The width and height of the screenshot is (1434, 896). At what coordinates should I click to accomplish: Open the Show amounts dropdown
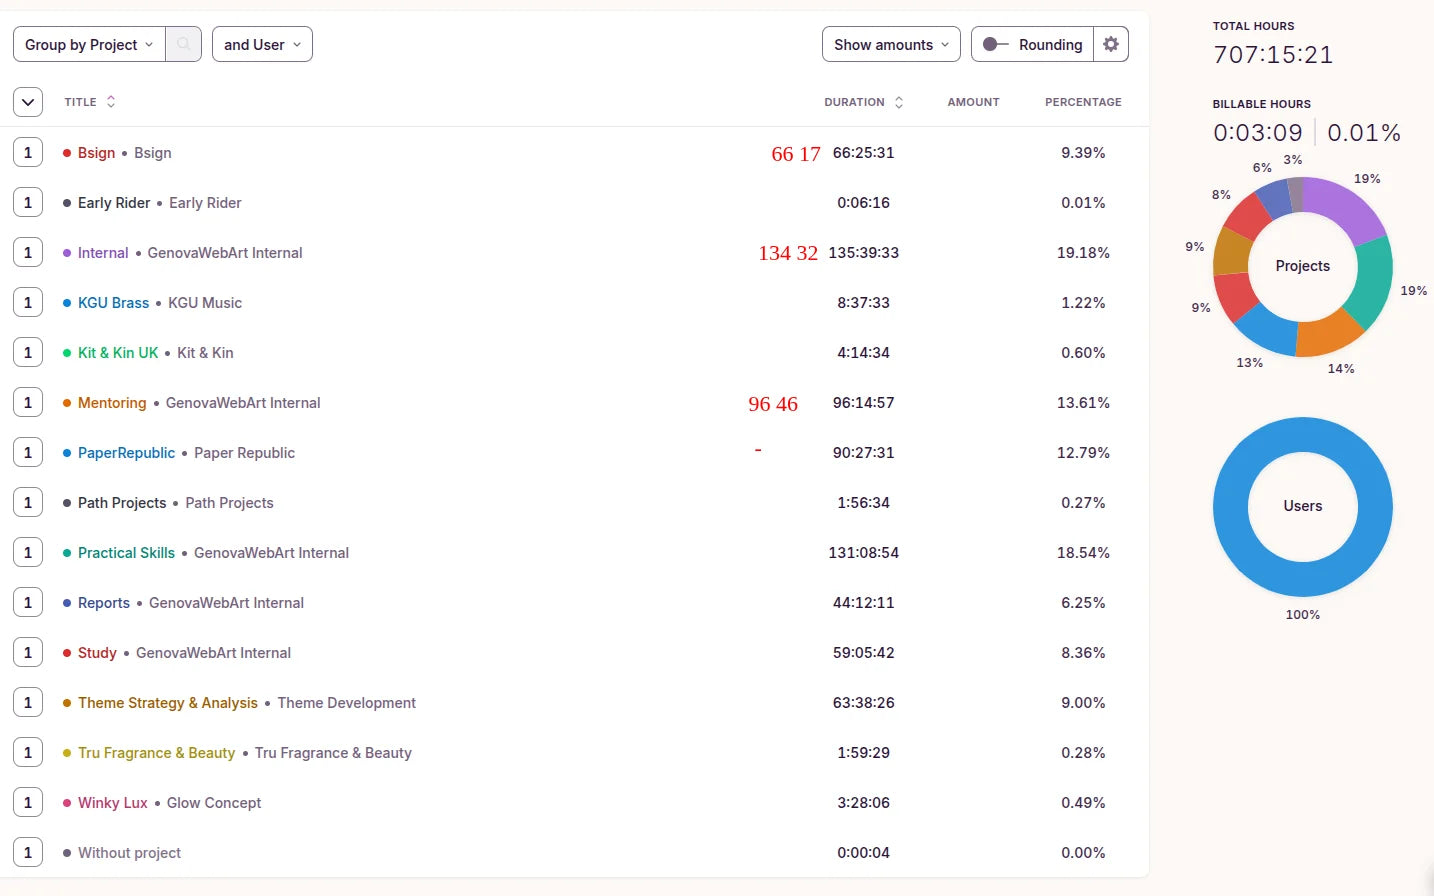click(890, 44)
